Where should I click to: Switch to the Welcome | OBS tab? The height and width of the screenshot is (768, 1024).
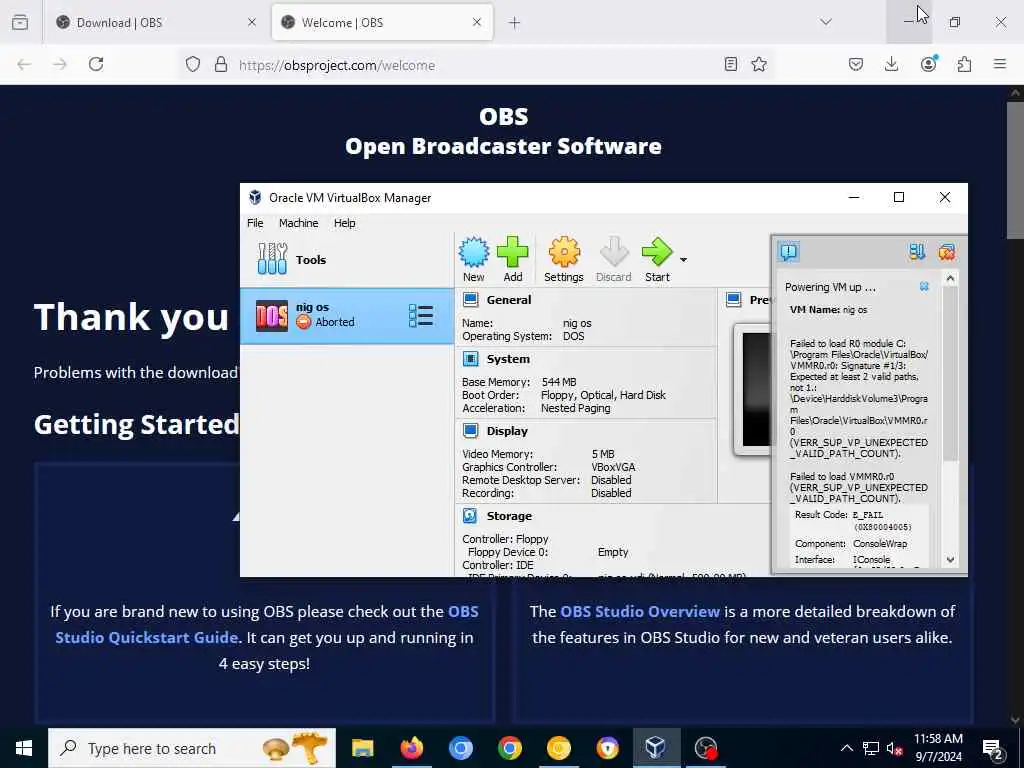[382, 22]
